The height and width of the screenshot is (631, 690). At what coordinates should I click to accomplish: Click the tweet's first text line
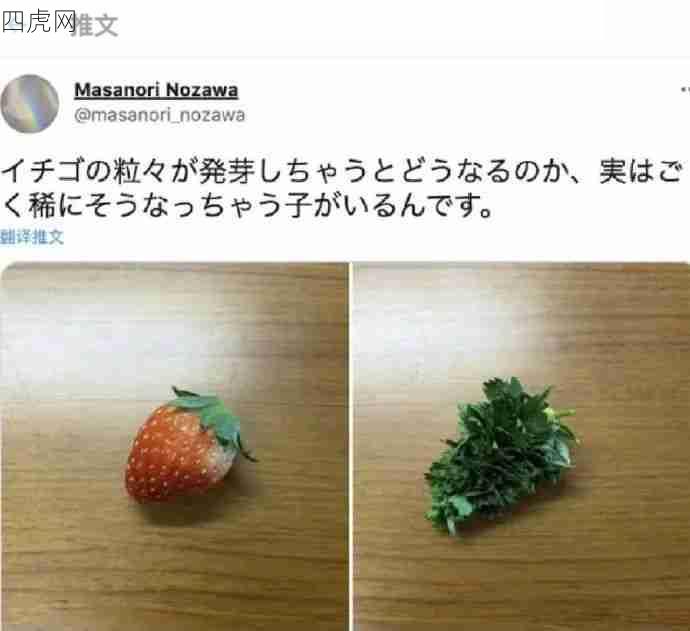342,171
